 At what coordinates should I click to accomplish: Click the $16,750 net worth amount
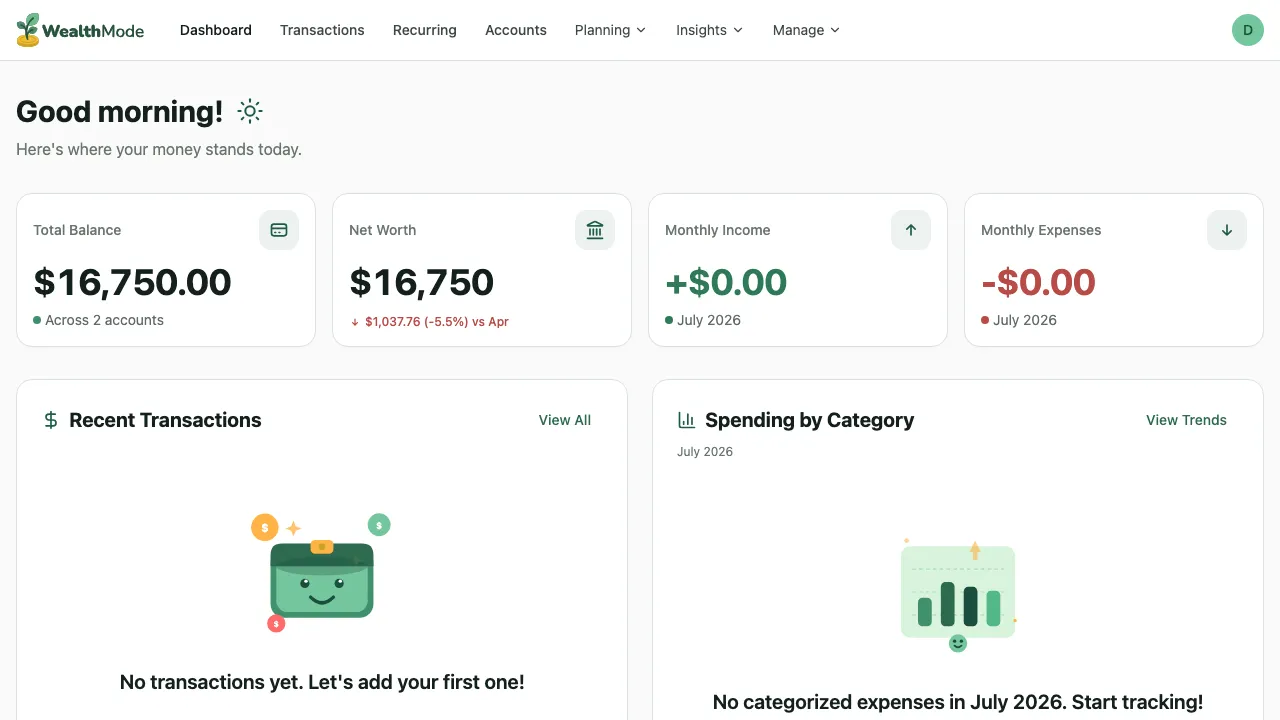coord(421,282)
